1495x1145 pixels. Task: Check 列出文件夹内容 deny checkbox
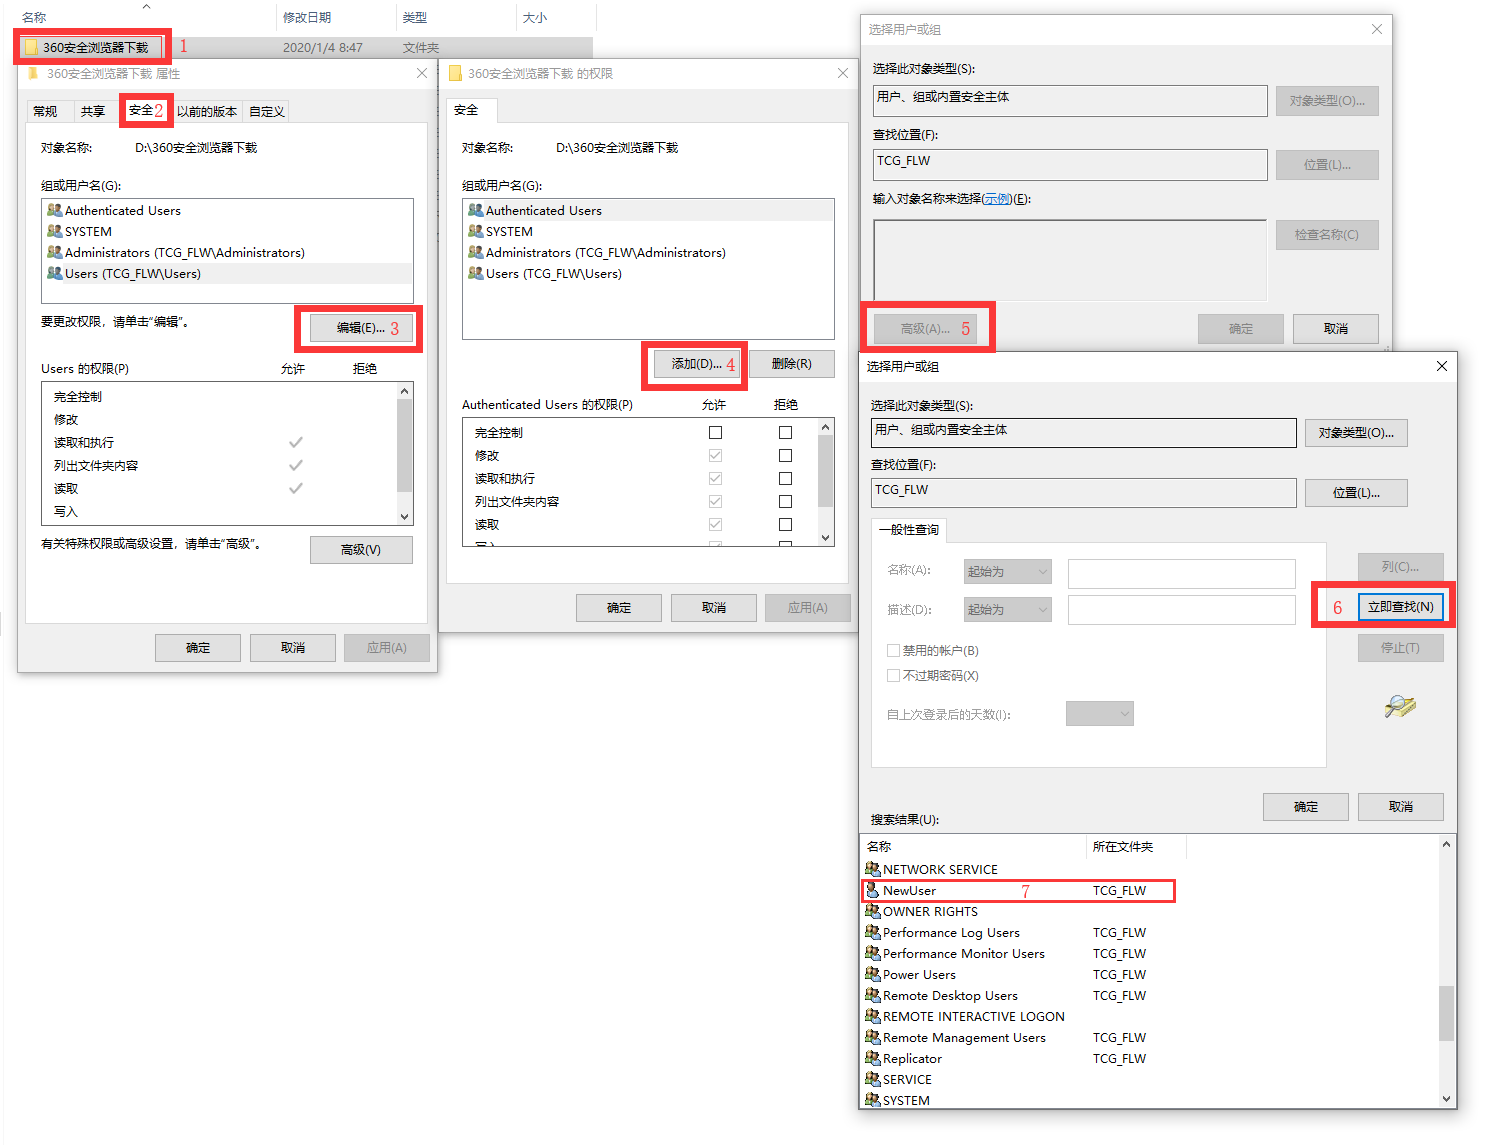coord(785,501)
